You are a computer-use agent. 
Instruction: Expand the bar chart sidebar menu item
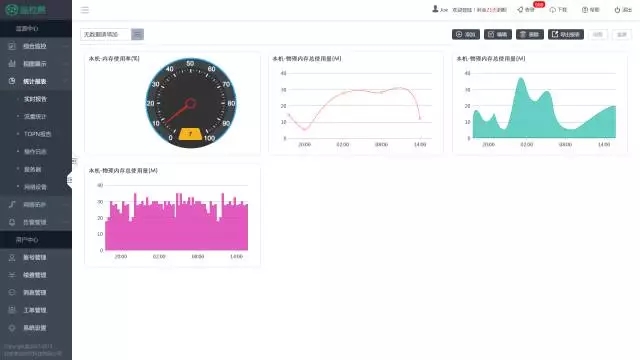point(36,64)
